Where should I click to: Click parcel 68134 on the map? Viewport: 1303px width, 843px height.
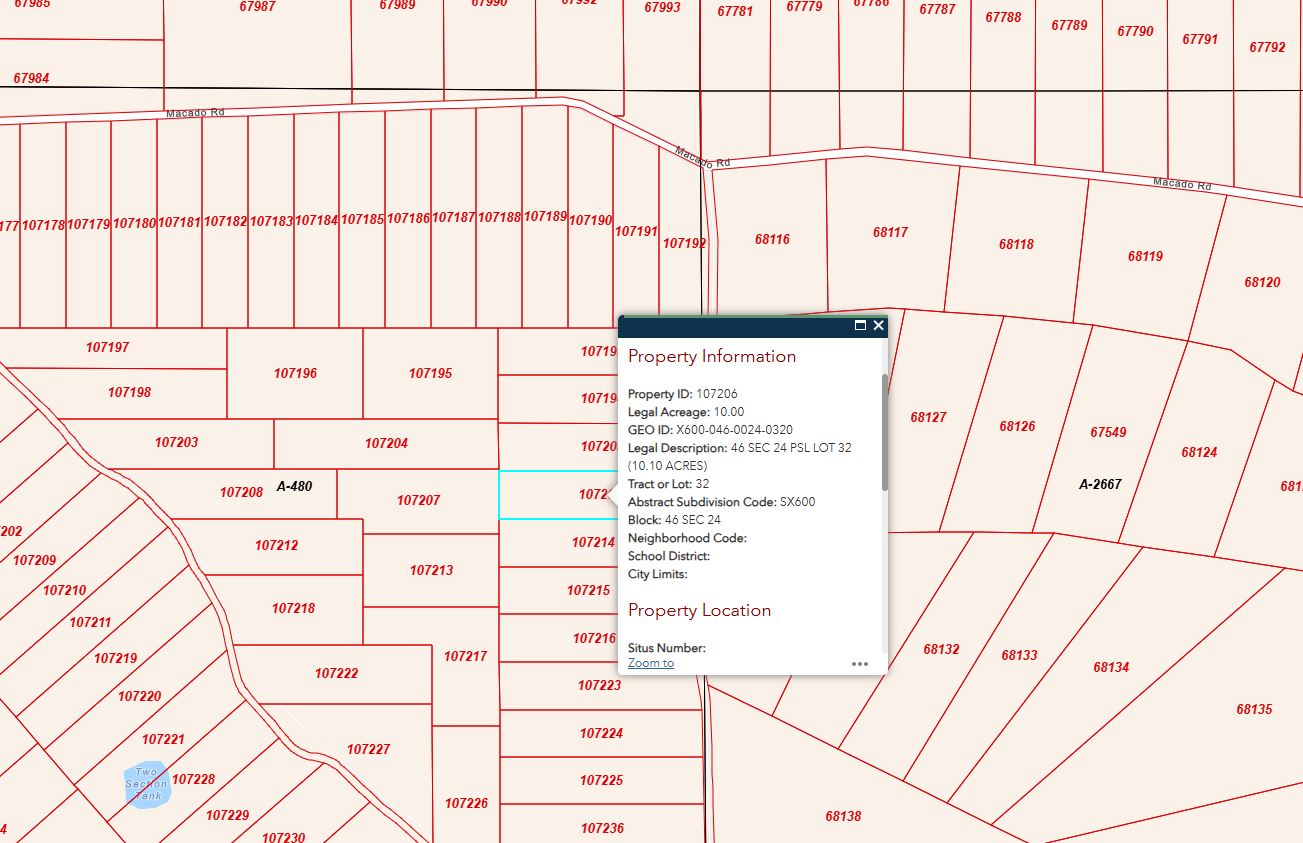tap(1110, 667)
